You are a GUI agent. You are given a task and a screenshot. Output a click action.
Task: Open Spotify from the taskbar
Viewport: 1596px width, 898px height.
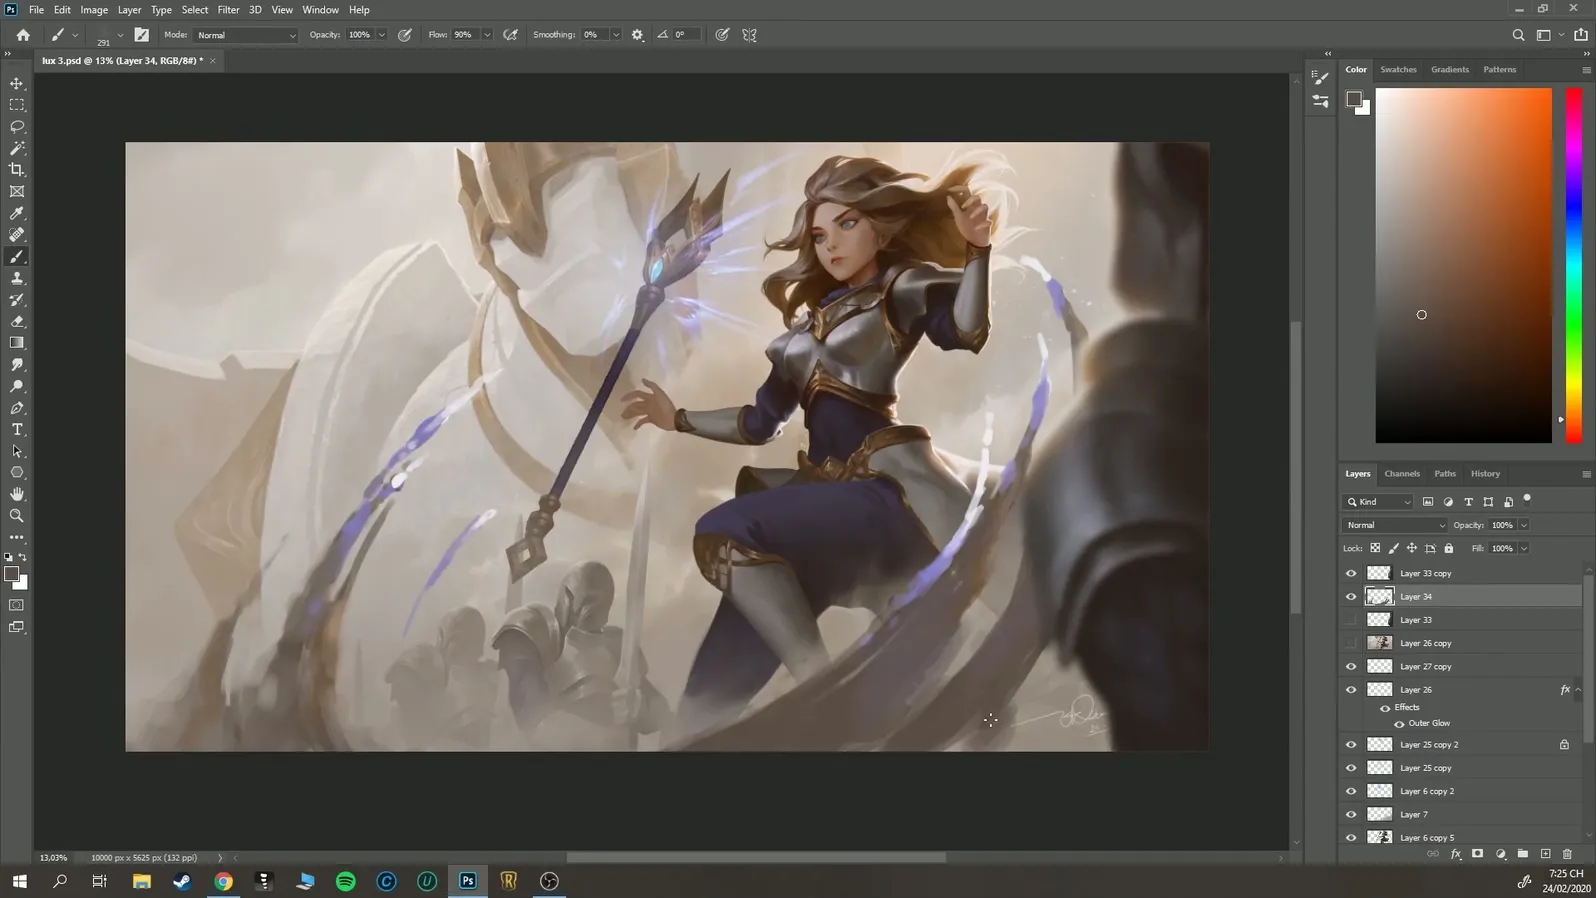(346, 881)
